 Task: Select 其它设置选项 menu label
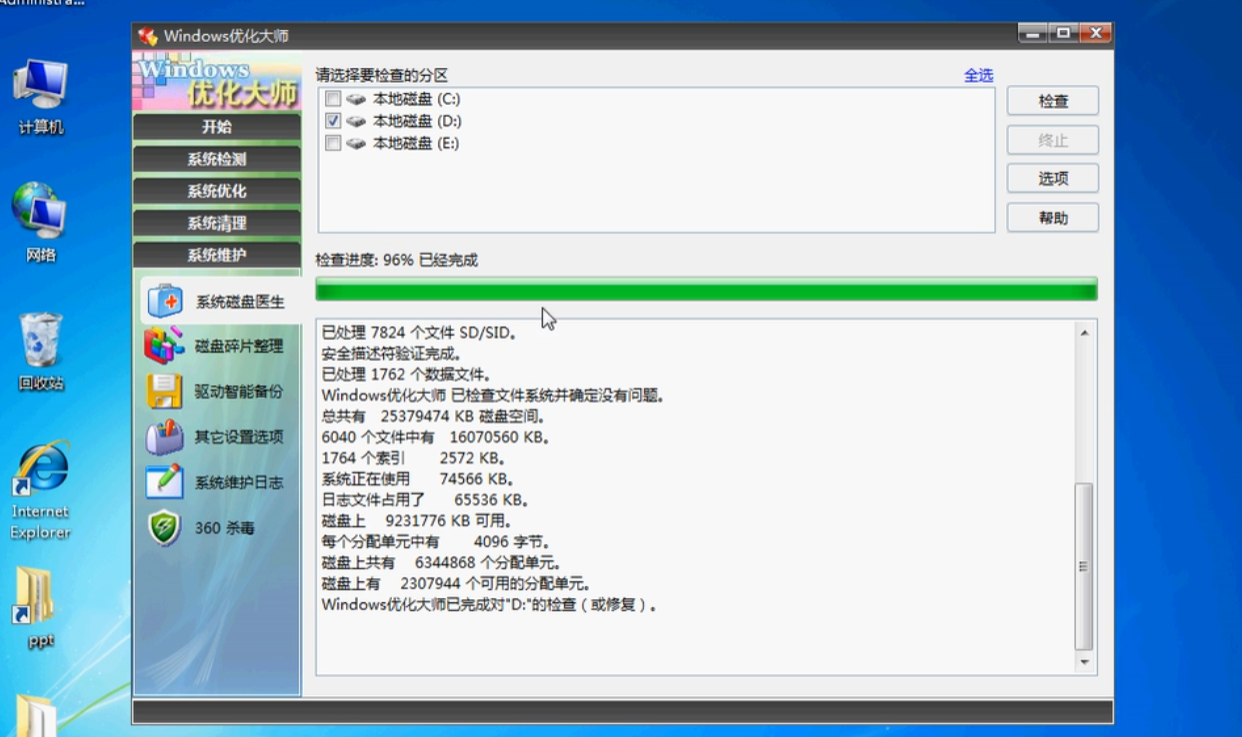(x=239, y=437)
